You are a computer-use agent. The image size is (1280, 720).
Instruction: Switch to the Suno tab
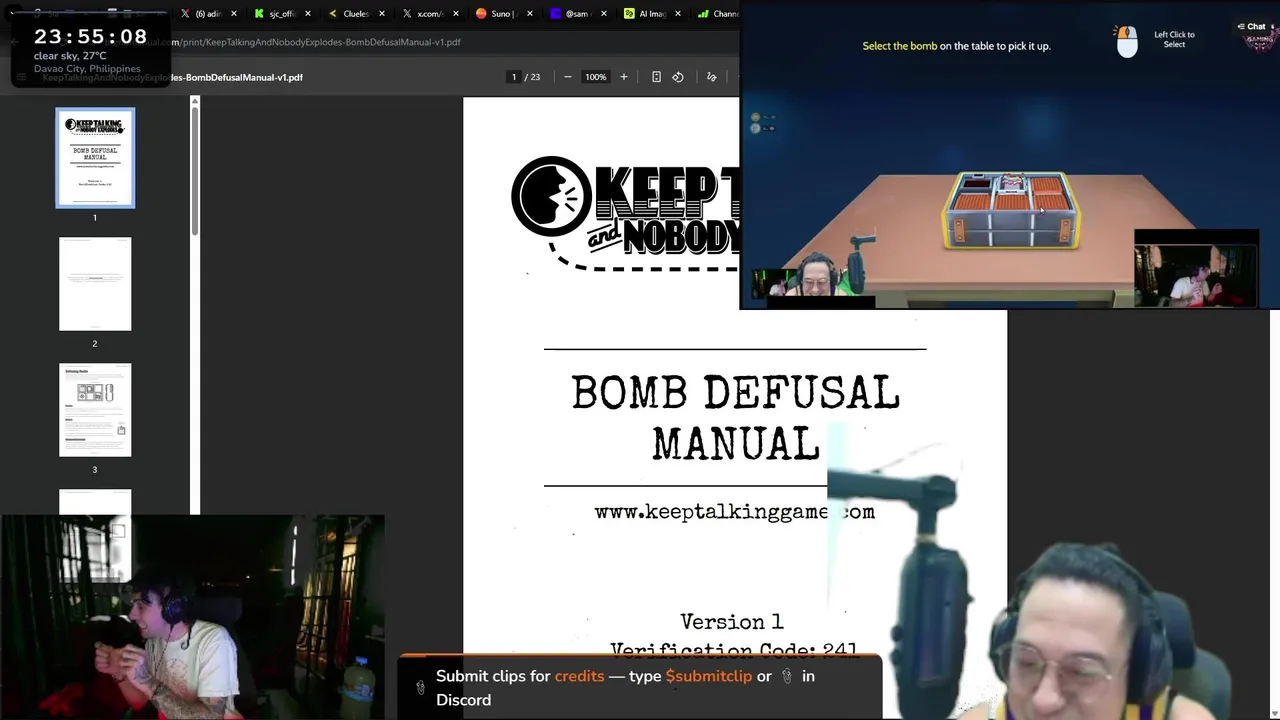[x=498, y=14]
